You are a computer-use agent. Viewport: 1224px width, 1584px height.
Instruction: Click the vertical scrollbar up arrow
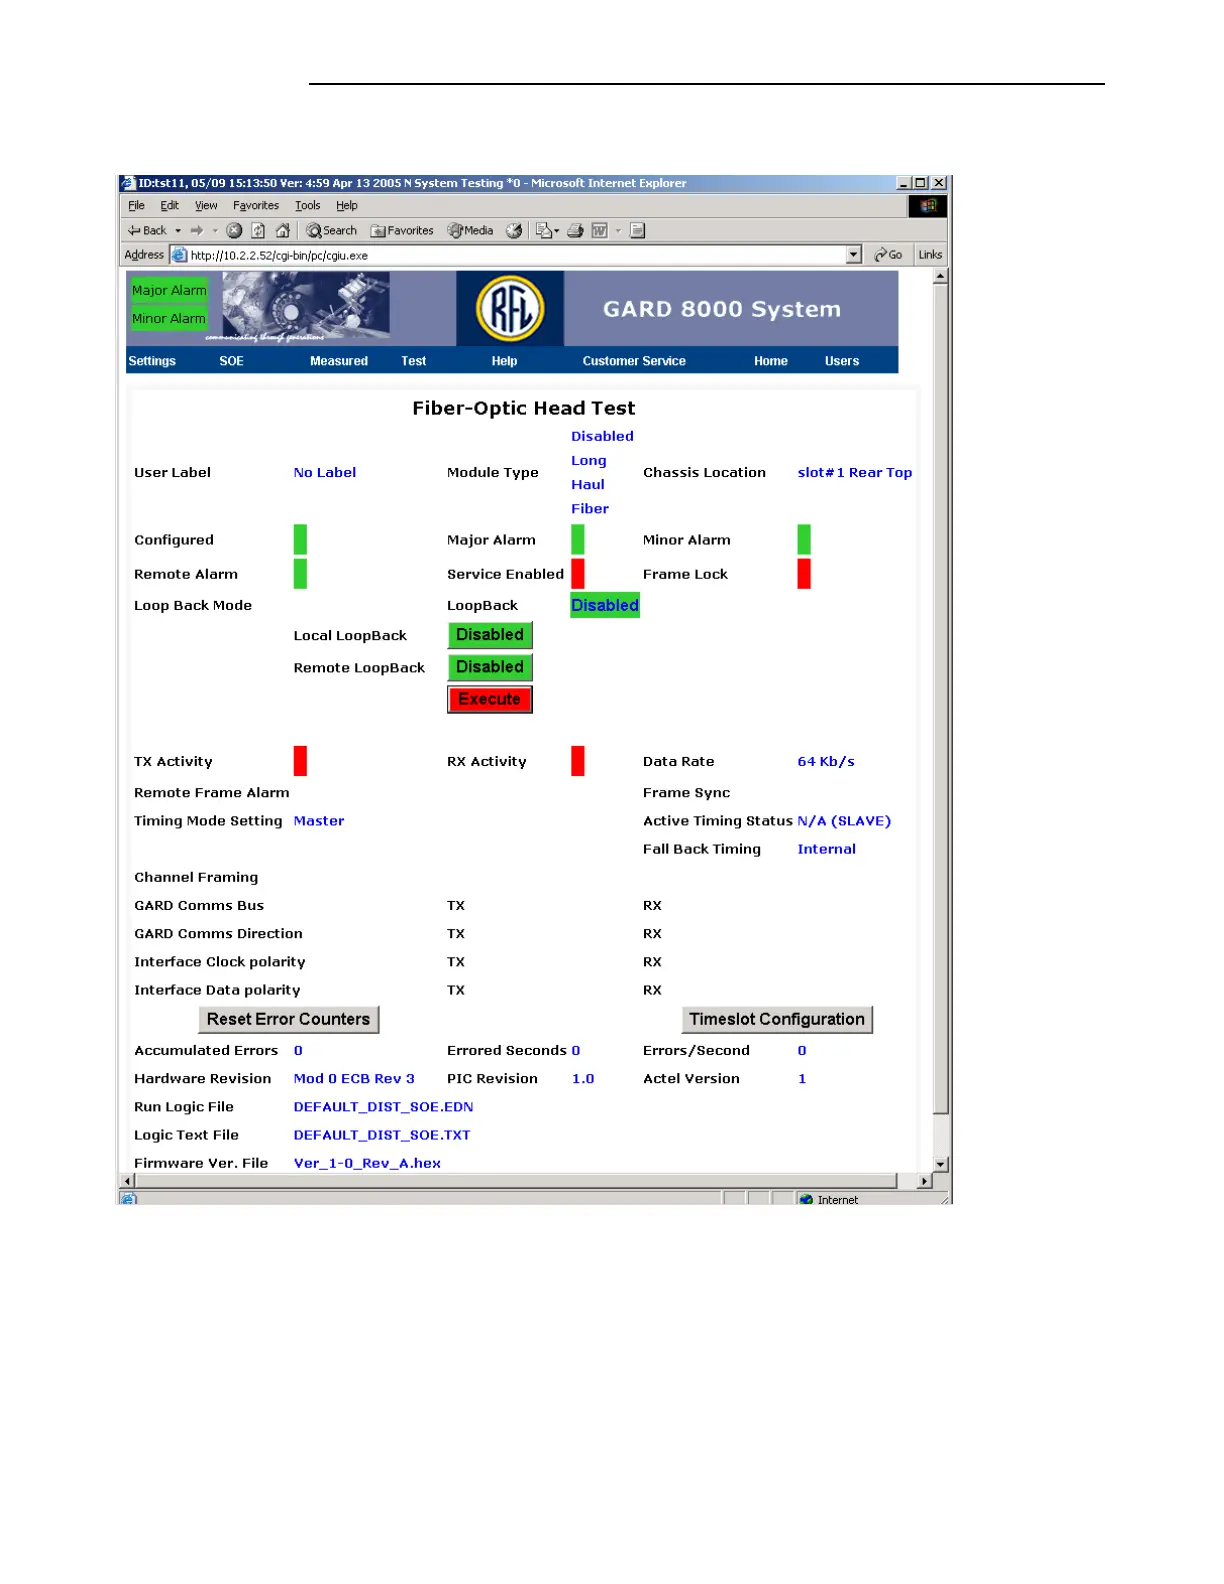point(940,277)
